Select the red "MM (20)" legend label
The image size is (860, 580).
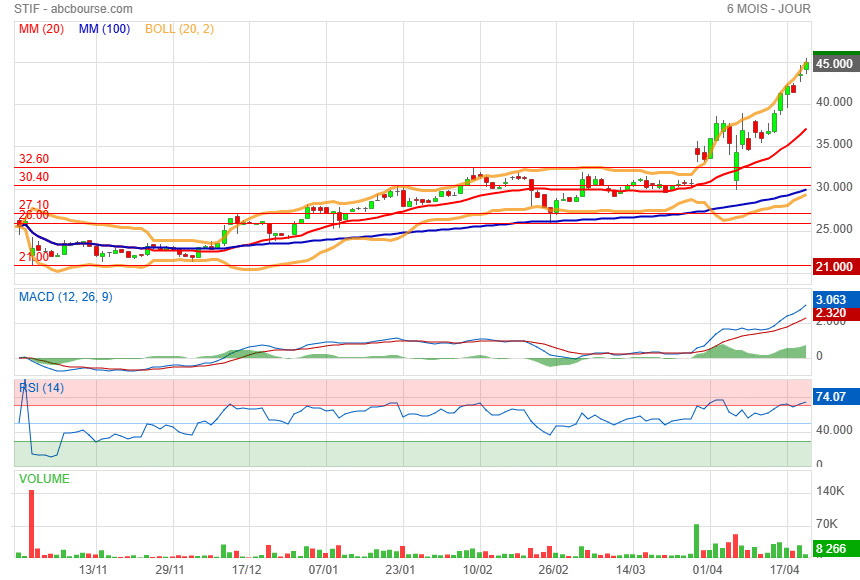point(41,29)
